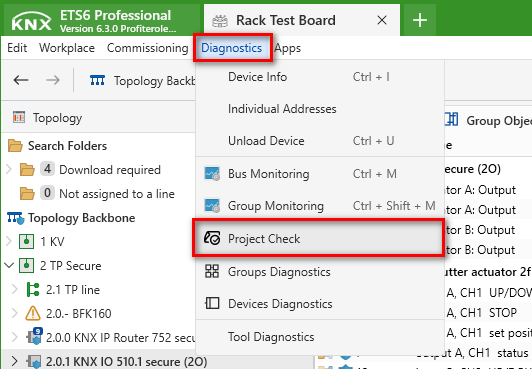Expand the Download required folder
Screen dimensions: 532x369
click(9, 169)
